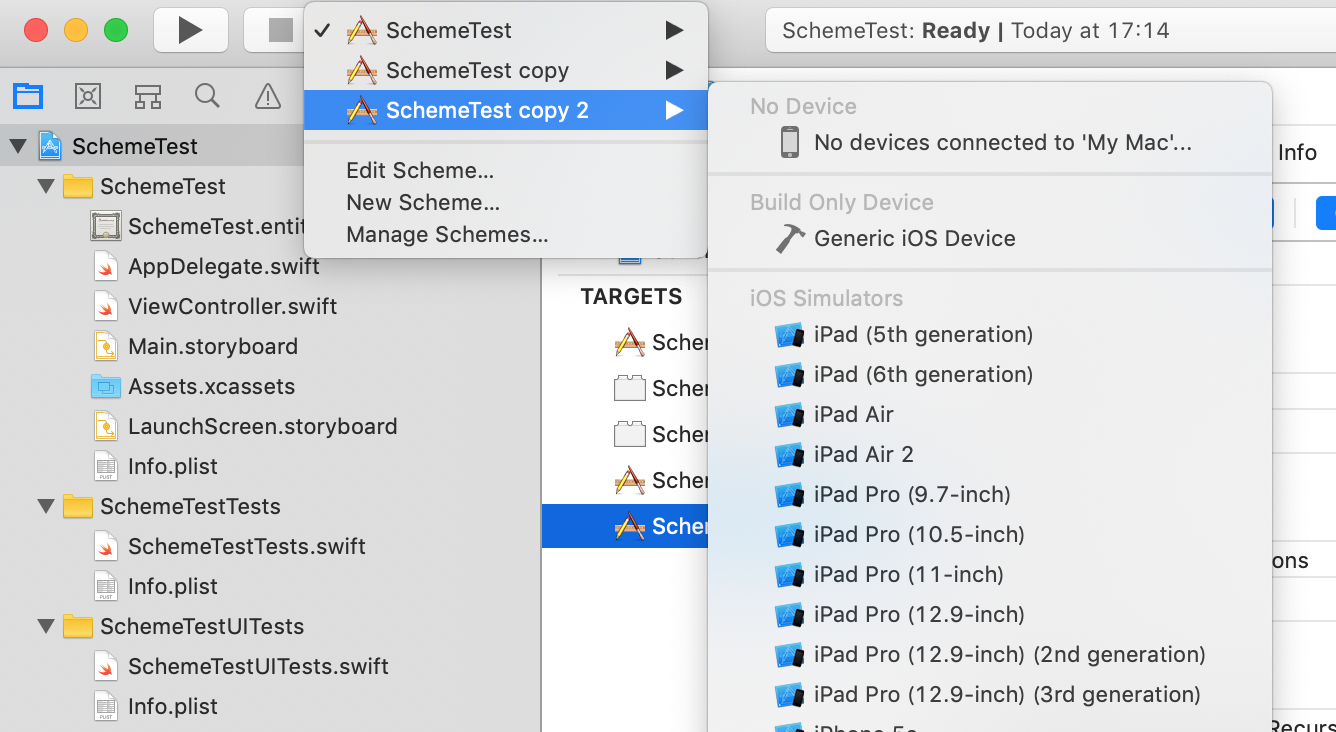Image resolution: width=1336 pixels, height=732 pixels.
Task: Open the Issue navigator warning icon
Action: click(267, 96)
